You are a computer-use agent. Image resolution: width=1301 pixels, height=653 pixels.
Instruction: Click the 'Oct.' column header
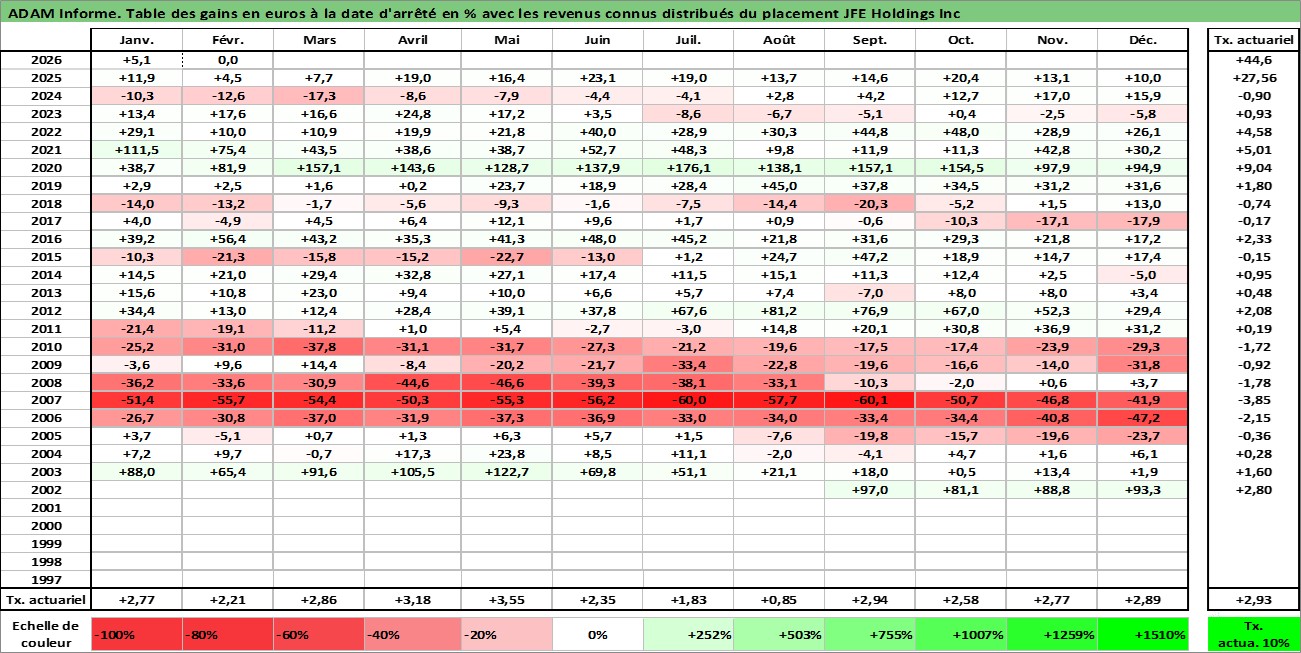pyautogui.click(x=961, y=40)
